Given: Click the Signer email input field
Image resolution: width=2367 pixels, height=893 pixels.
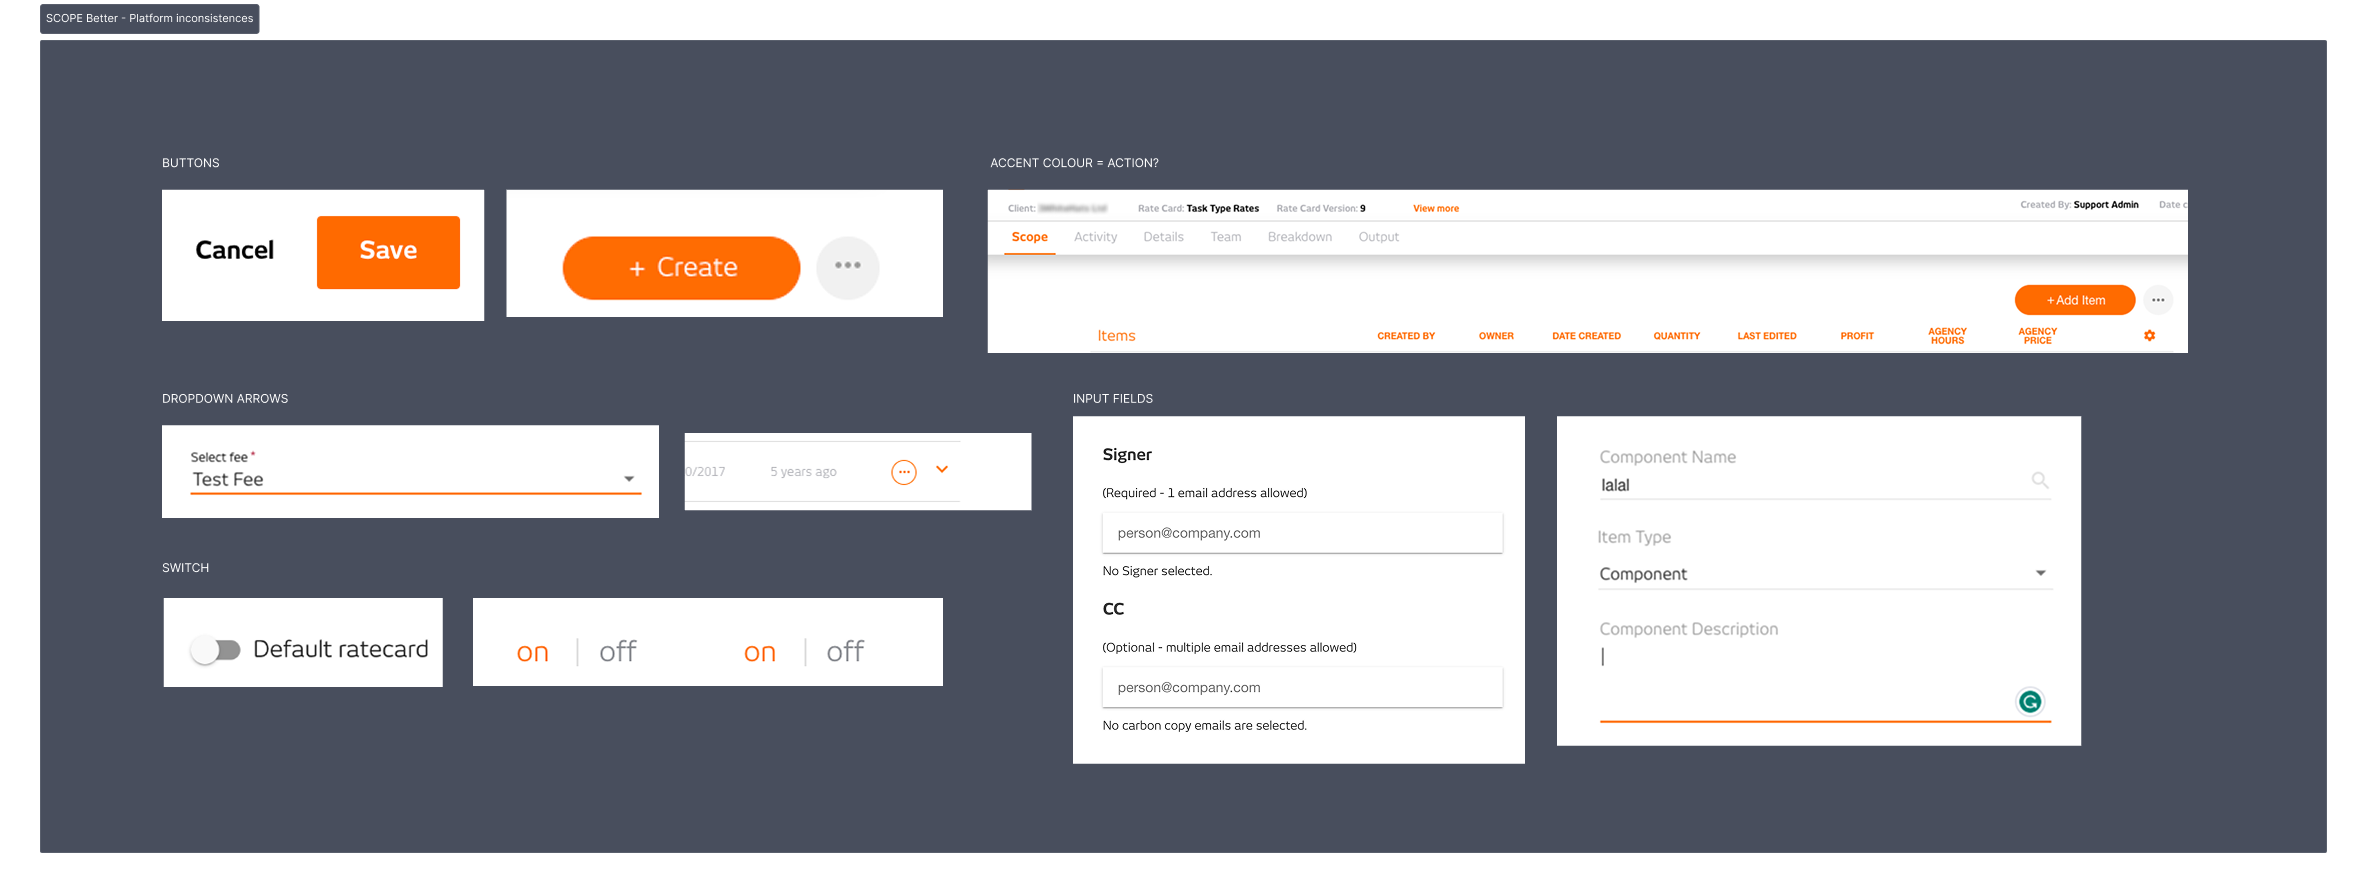Looking at the screenshot, I should tap(1302, 533).
